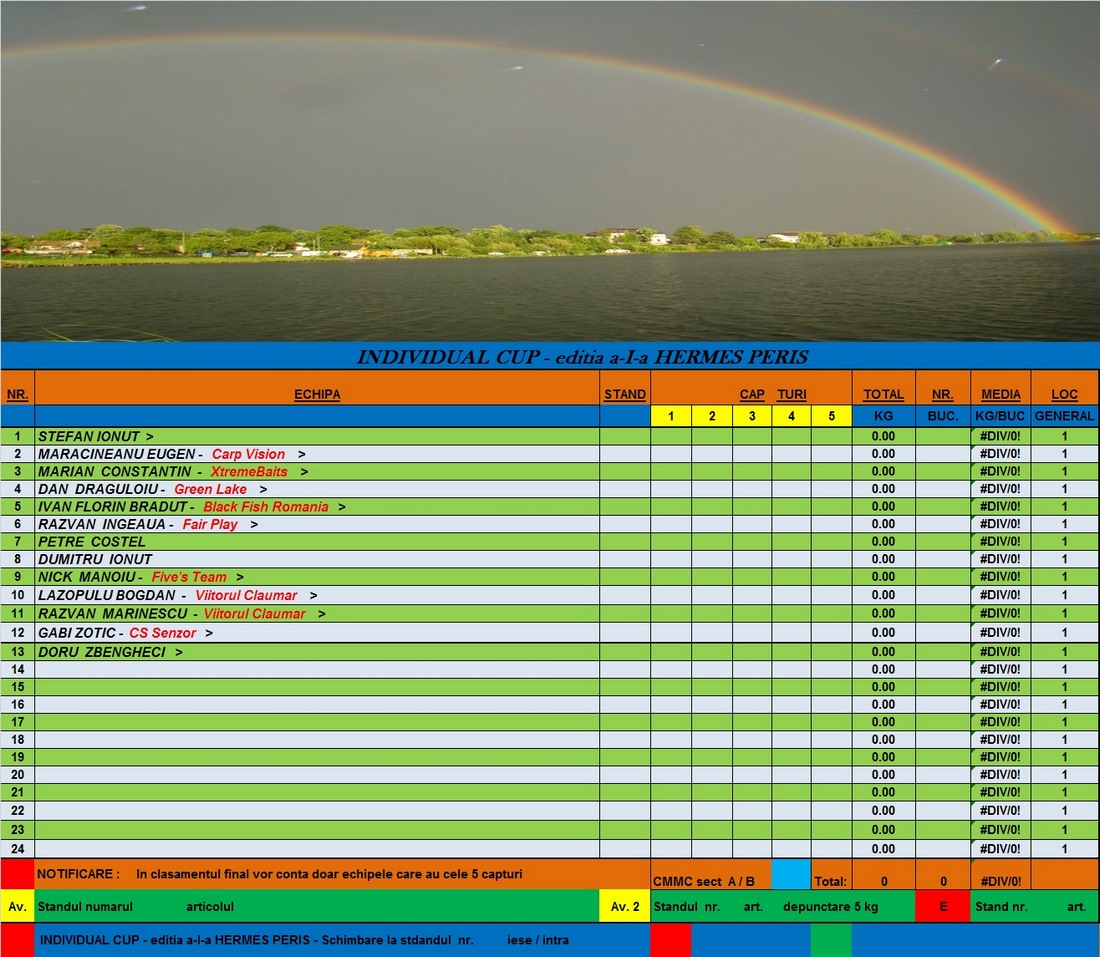
Task: Click the yellow Av. cell
Action: click(x=17, y=907)
